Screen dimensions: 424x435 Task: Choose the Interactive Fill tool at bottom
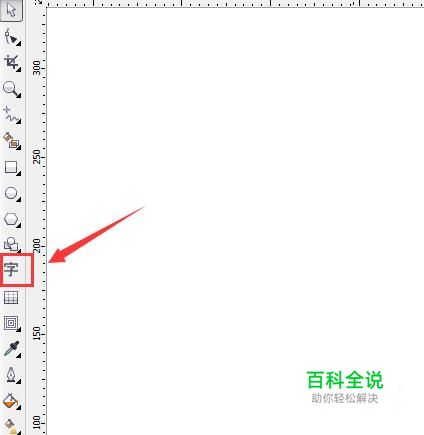11,427
